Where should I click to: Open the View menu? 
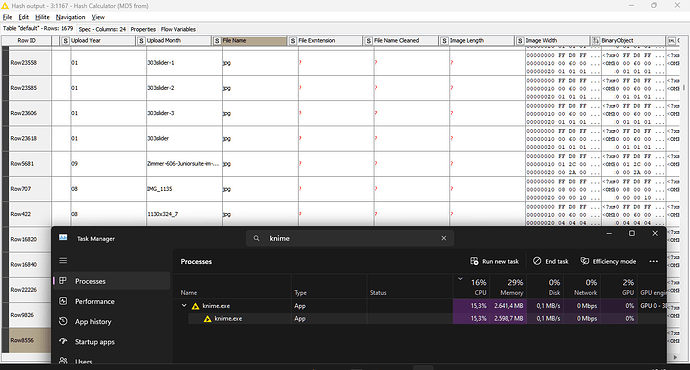pyautogui.click(x=98, y=17)
